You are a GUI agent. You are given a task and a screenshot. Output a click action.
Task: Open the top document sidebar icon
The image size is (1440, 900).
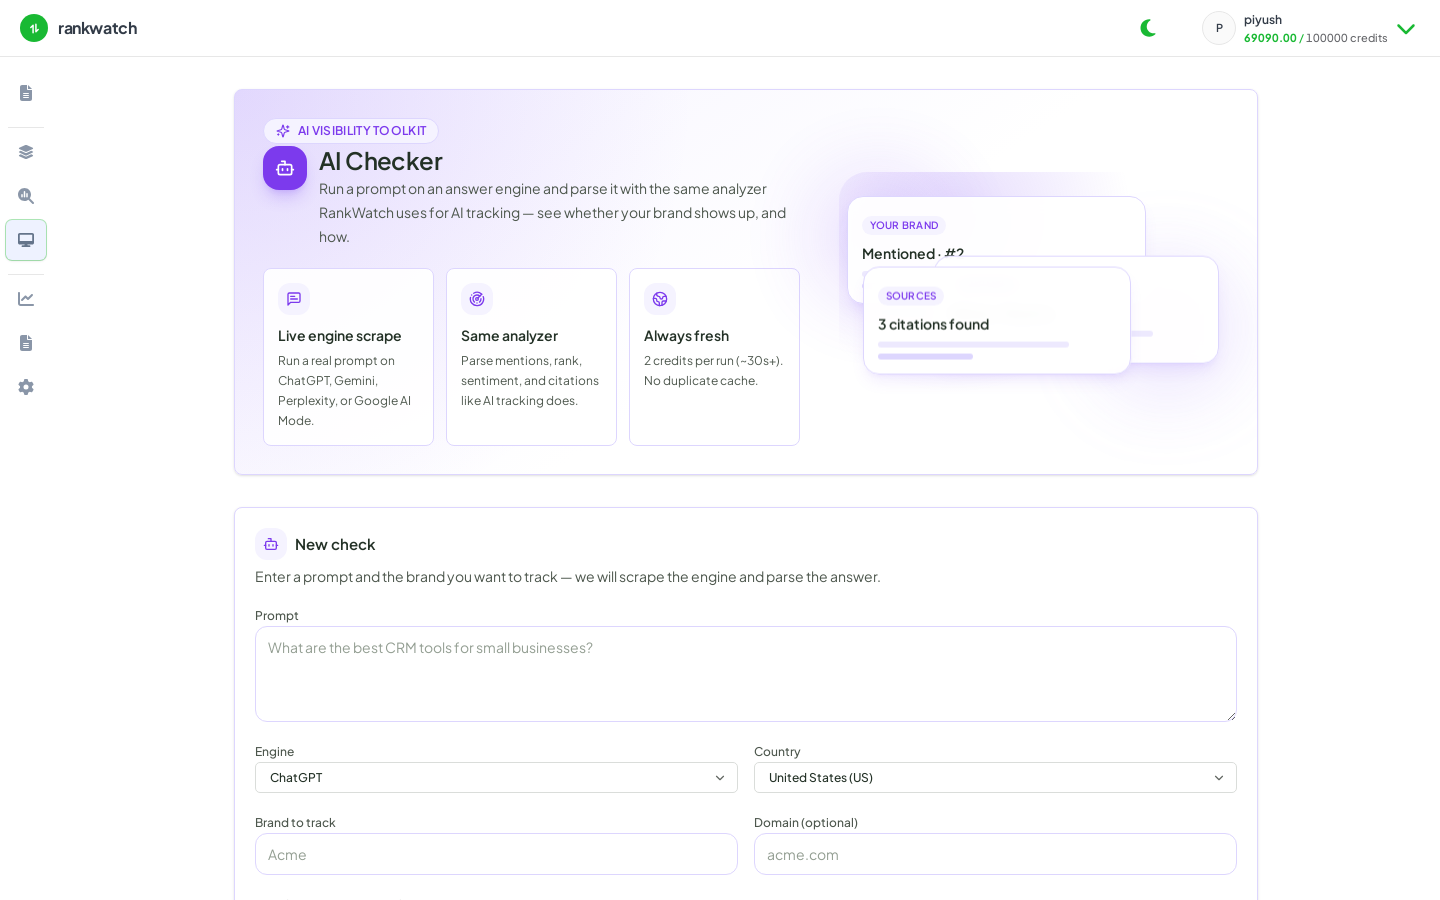tap(26, 93)
